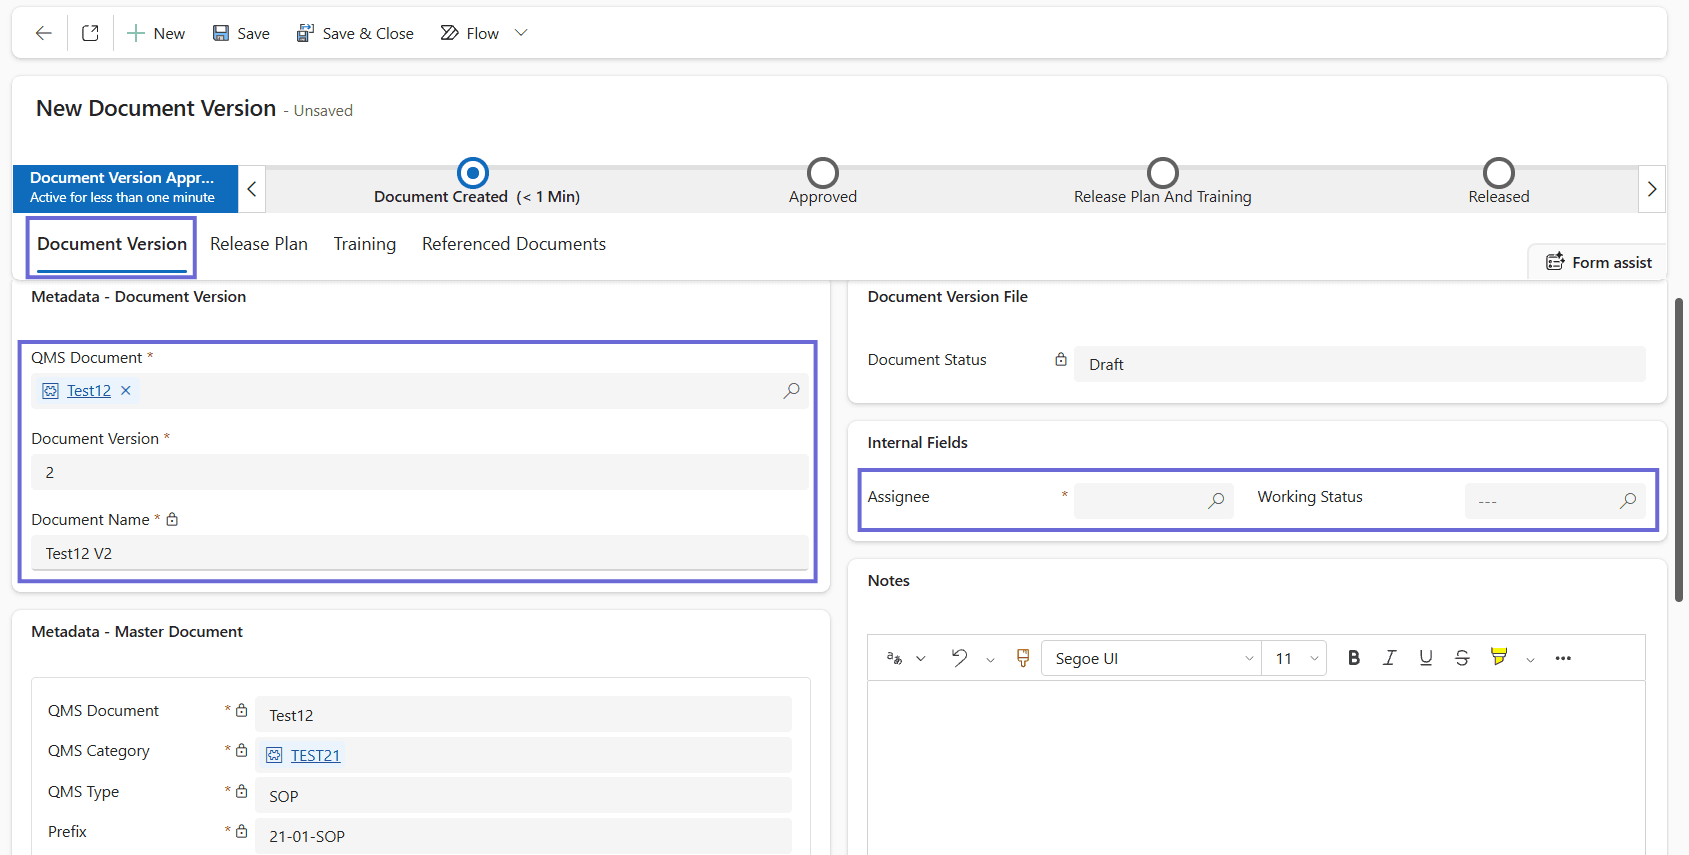Go back using the back arrow
Viewport: 1689px width, 855px height.
[x=43, y=33]
